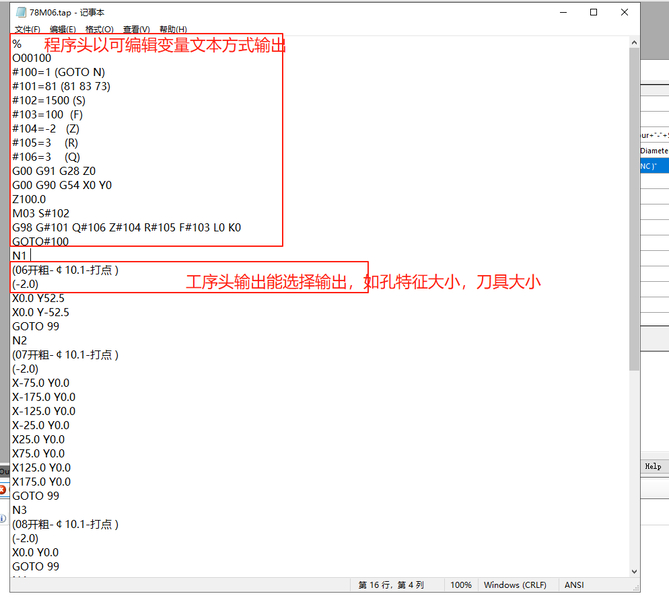Click the line Z100.0

click(29, 199)
